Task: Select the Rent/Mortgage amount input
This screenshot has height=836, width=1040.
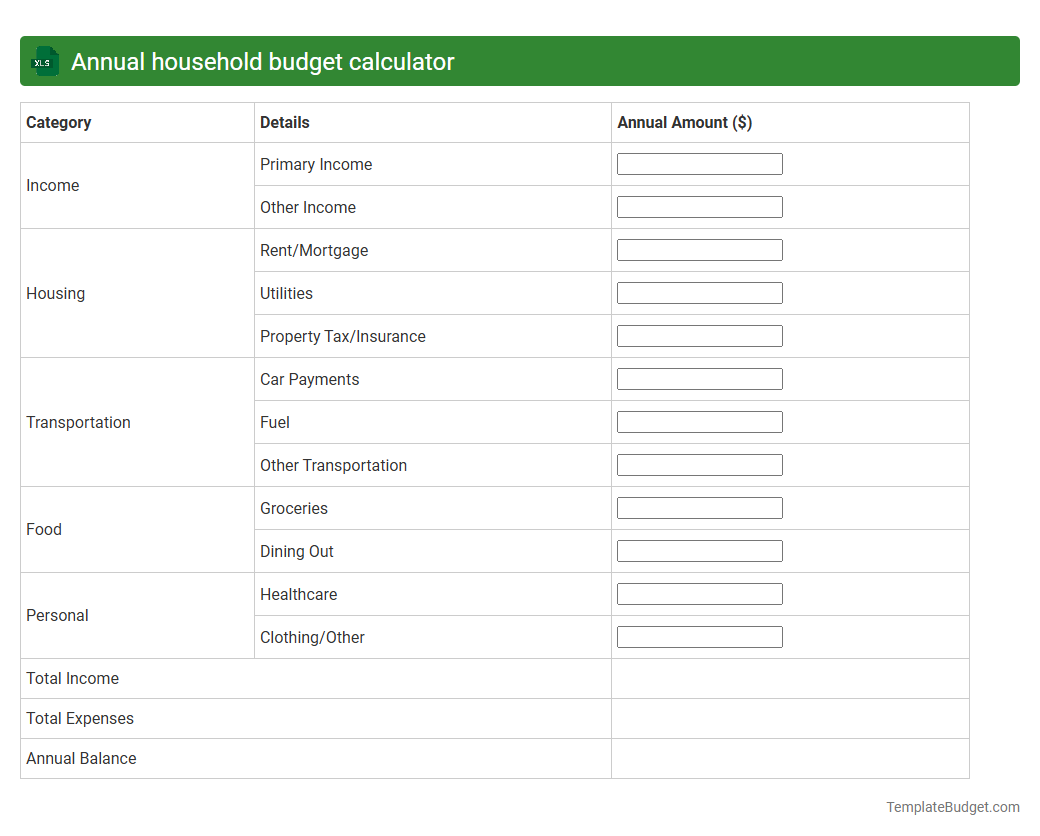Action: 699,249
